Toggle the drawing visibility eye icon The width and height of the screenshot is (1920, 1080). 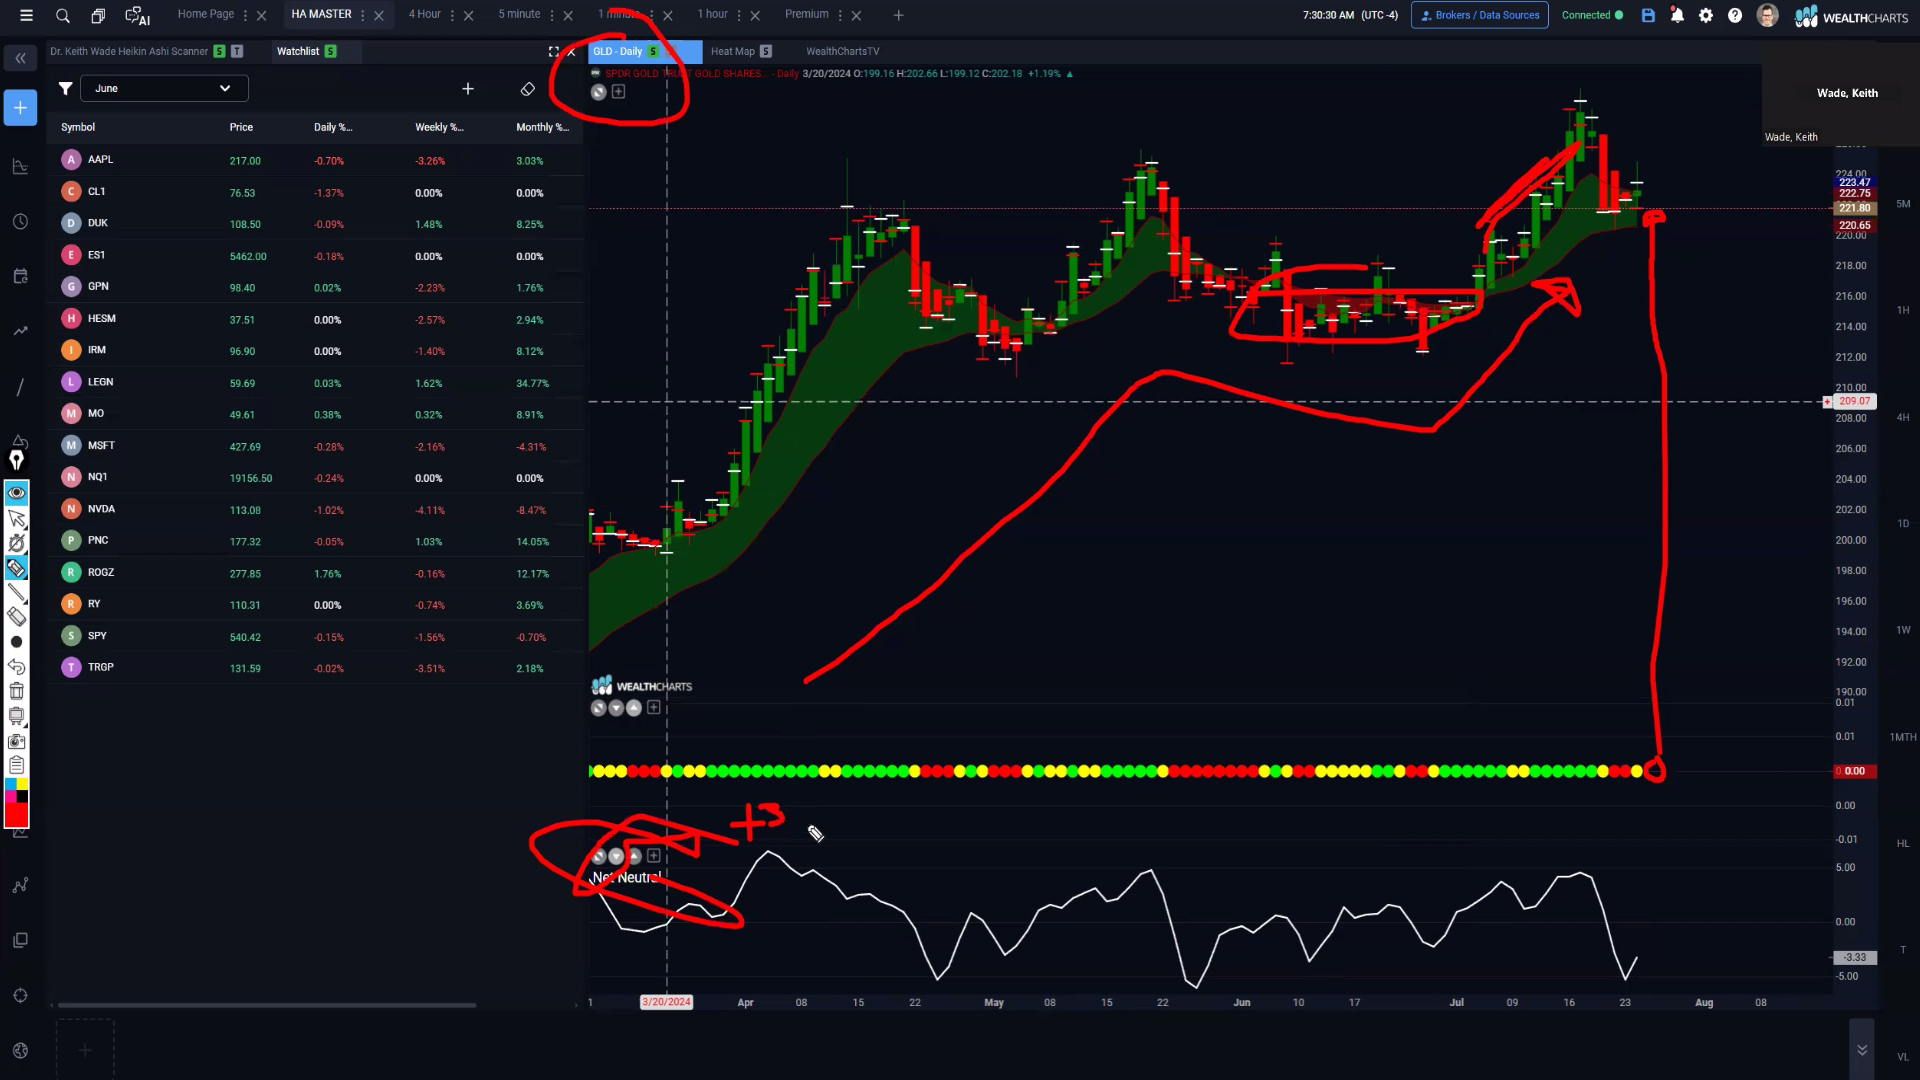17,493
